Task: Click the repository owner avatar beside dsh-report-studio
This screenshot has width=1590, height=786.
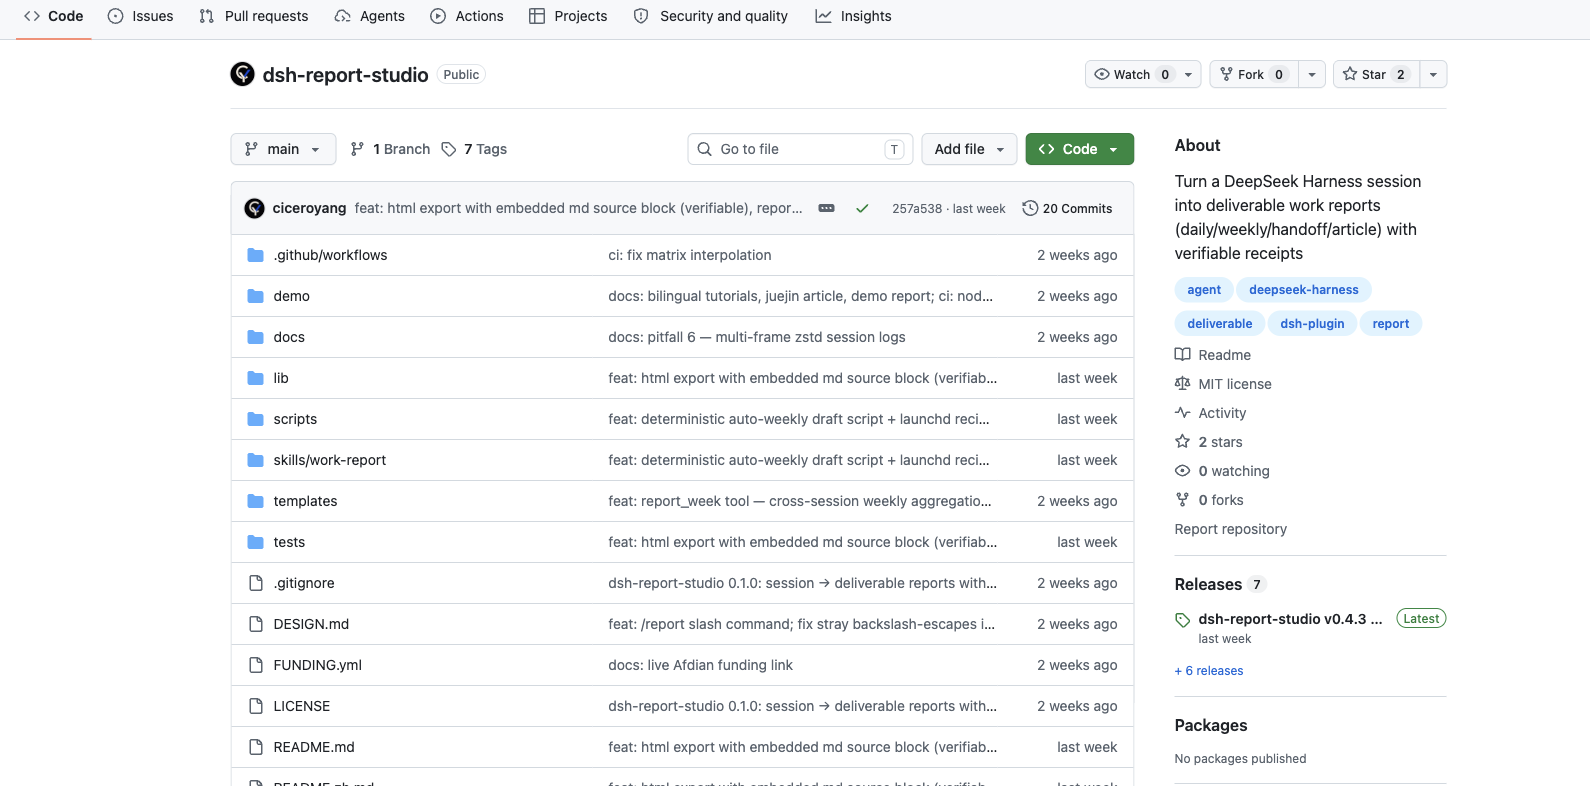Action: coord(242,74)
